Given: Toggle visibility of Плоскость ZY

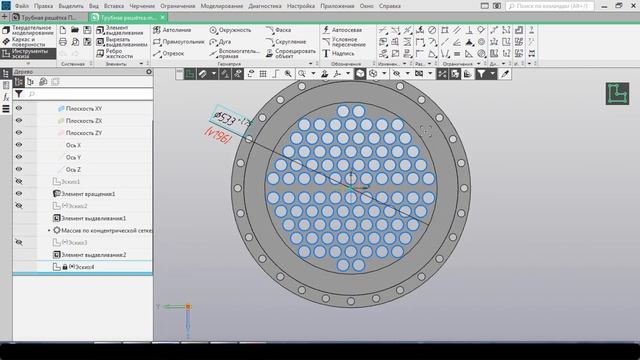Looking at the screenshot, I should click(x=19, y=133).
